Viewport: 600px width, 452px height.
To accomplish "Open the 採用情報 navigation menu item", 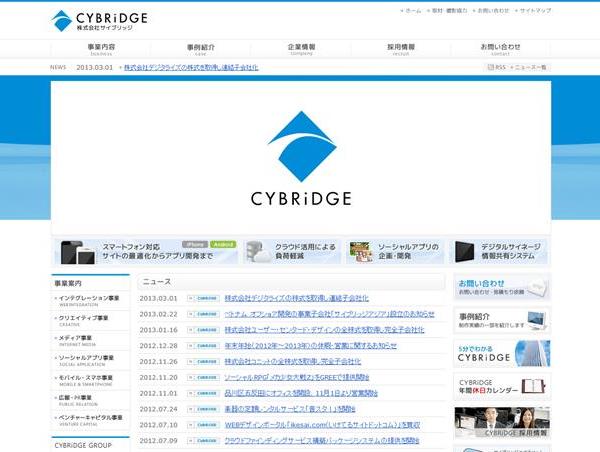I will (x=401, y=49).
